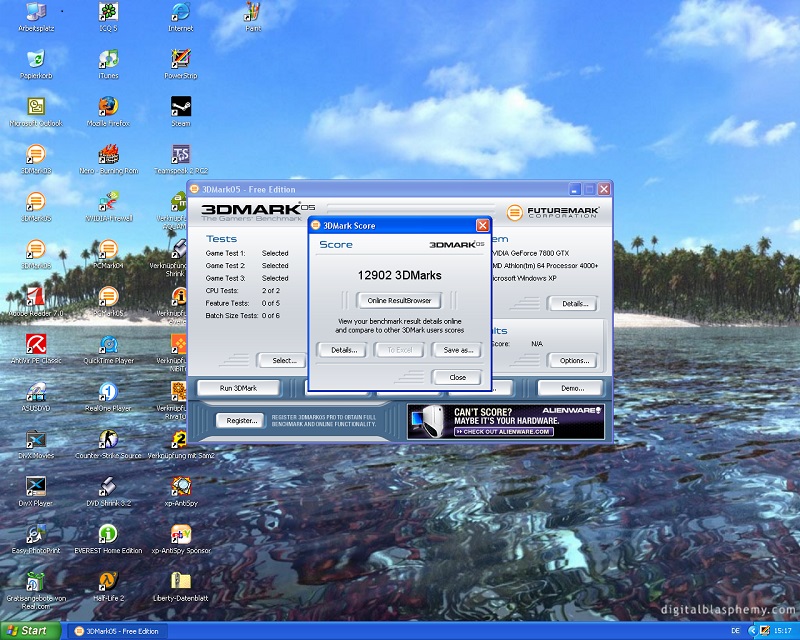Select the DivX Player shortcut
This screenshot has width=800, height=640.
click(x=36, y=491)
